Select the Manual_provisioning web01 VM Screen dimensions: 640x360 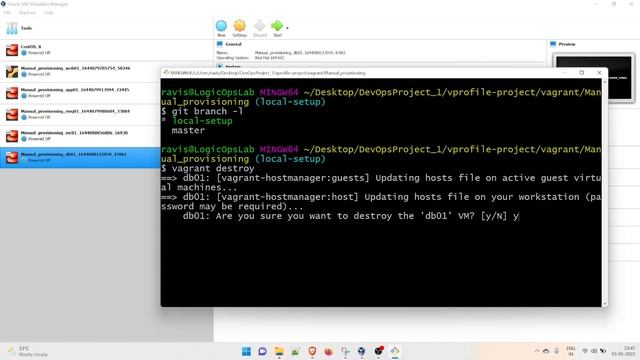coord(81,71)
